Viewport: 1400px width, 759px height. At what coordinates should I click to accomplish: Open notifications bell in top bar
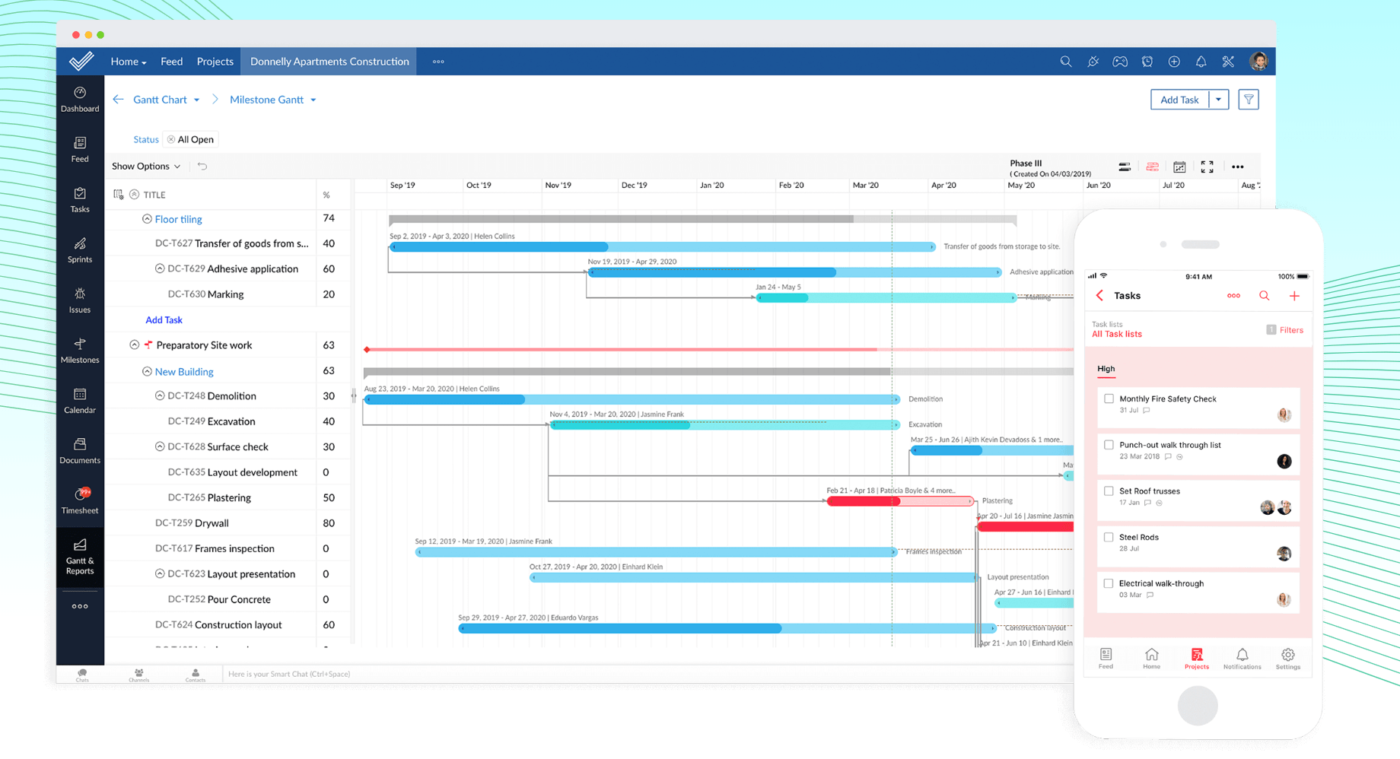pos(1201,62)
